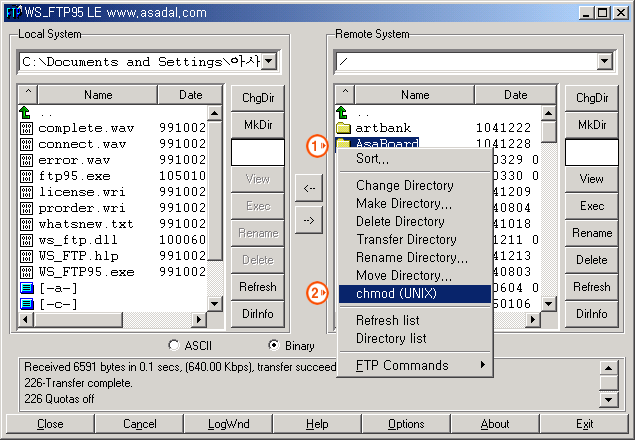Image resolution: width=635 pixels, height=440 pixels.
Task: Click the local MkDir button
Action: point(258,125)
